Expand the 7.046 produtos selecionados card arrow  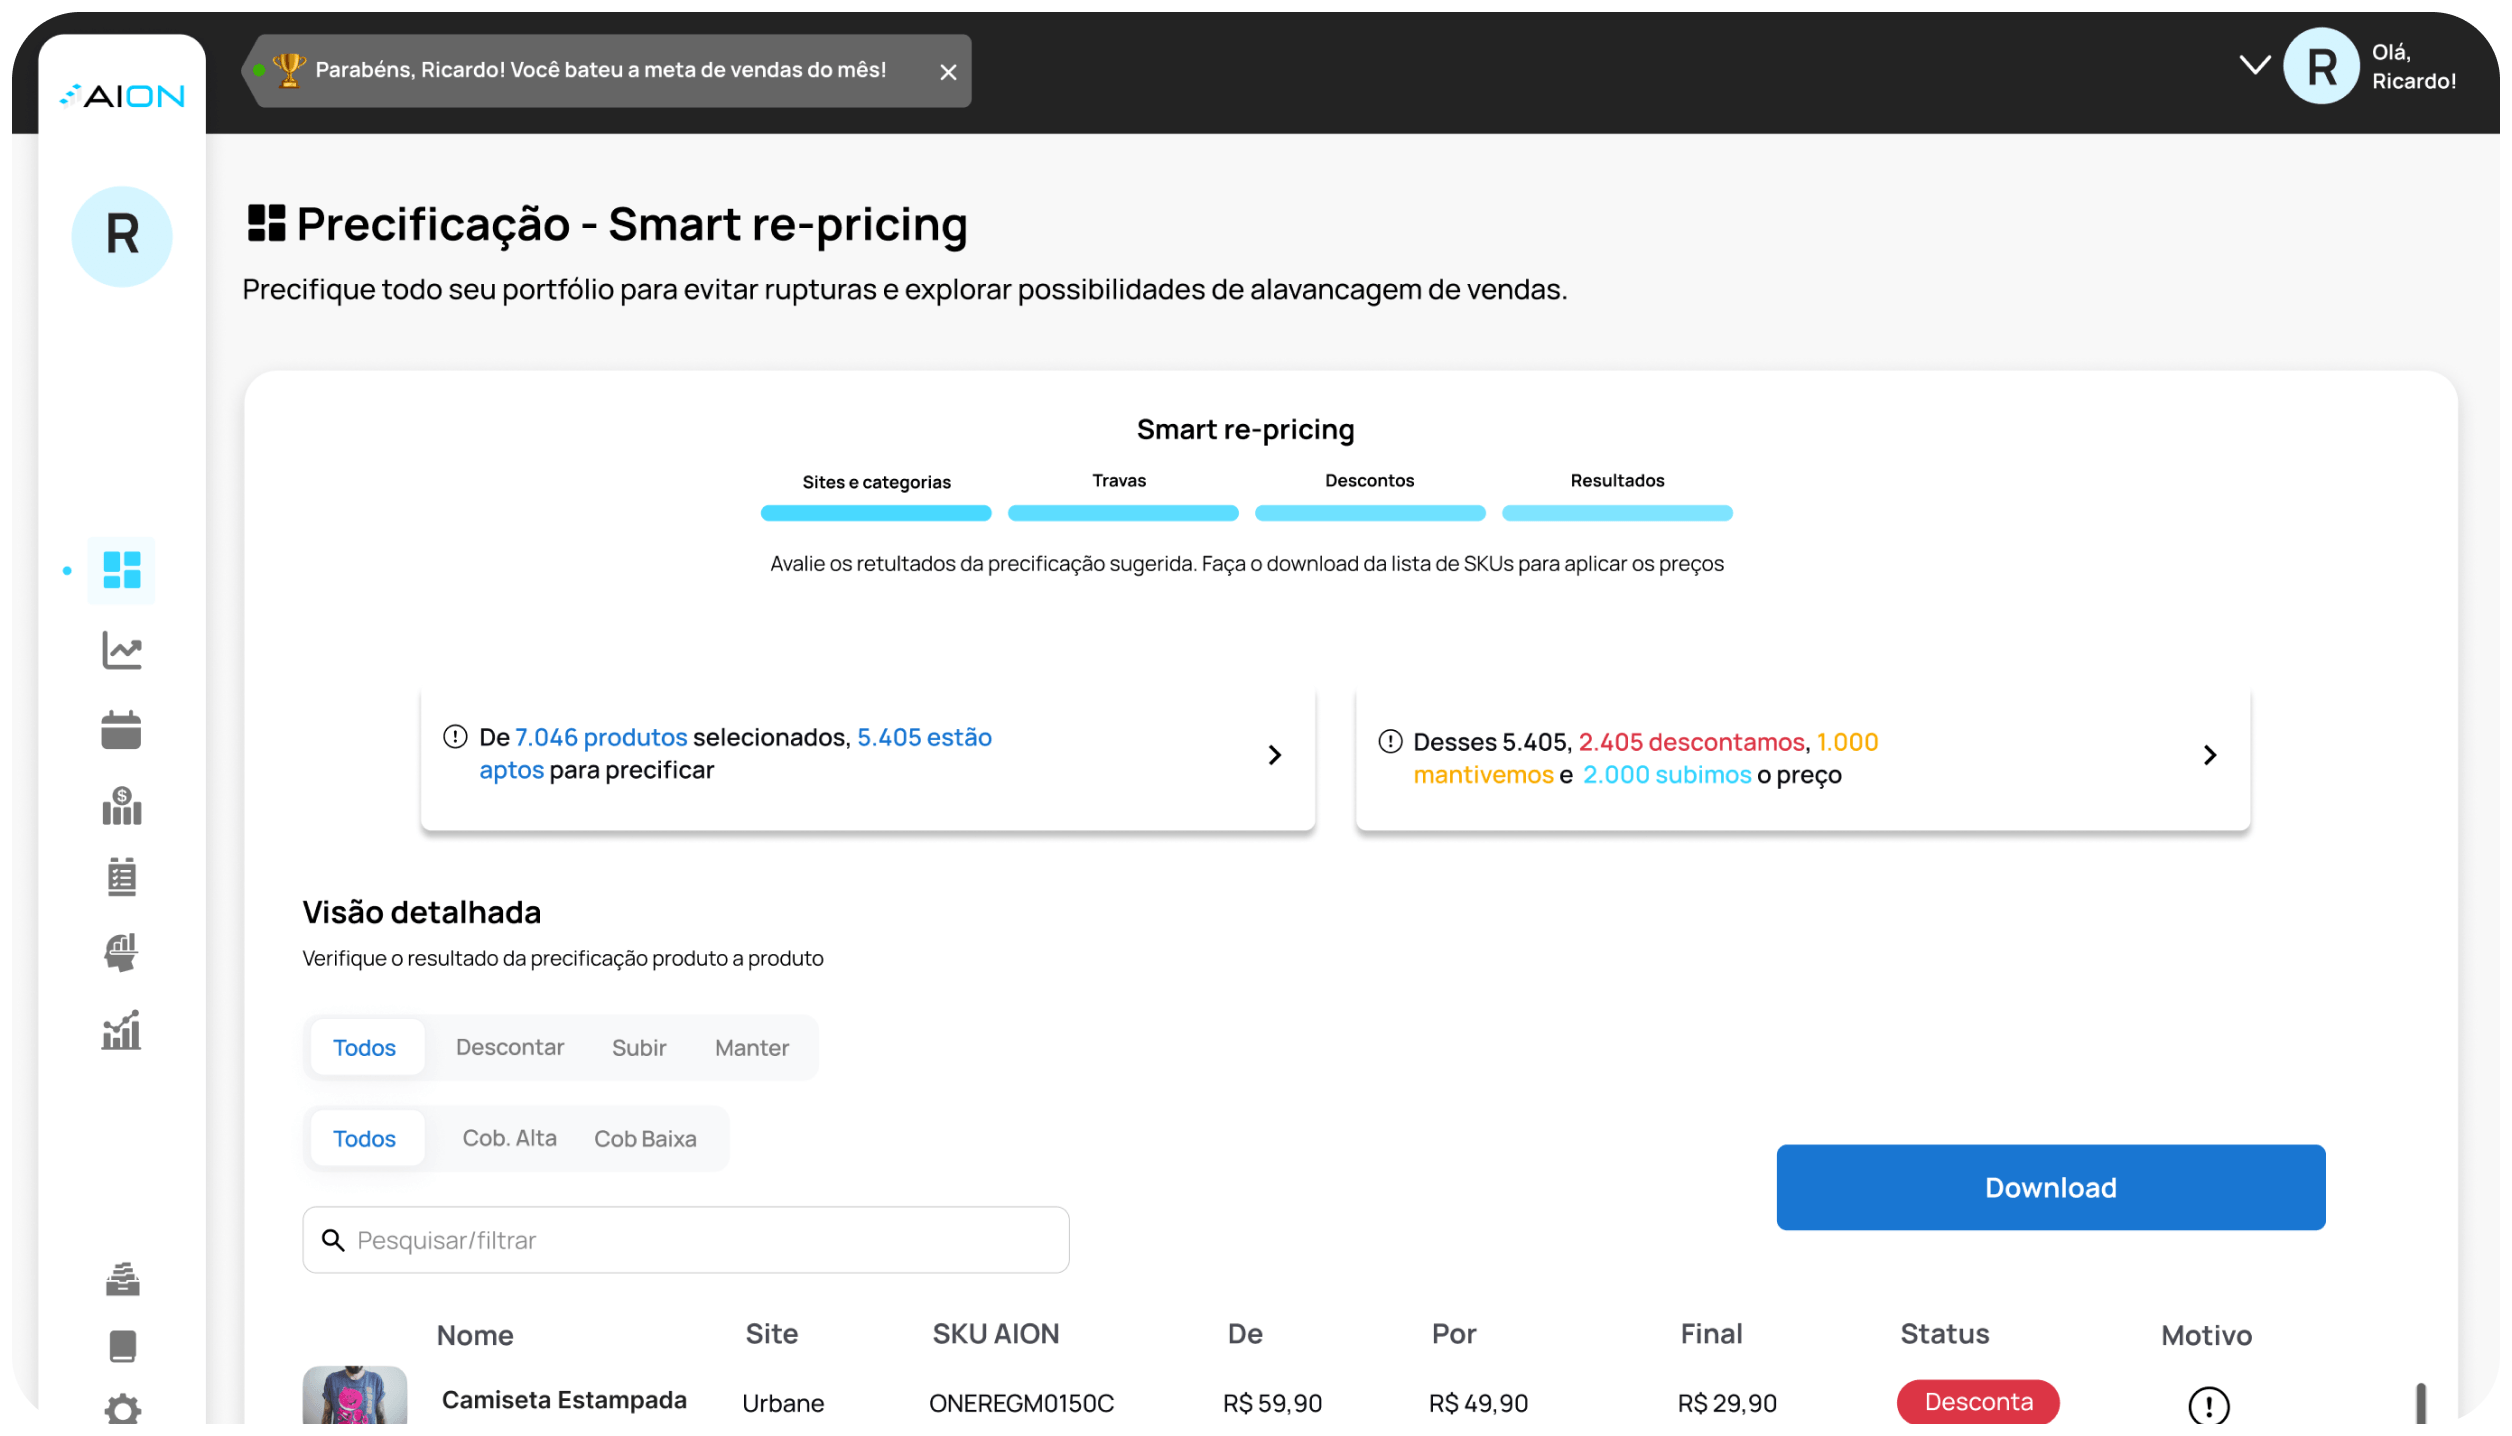(x=1274, y=755)
